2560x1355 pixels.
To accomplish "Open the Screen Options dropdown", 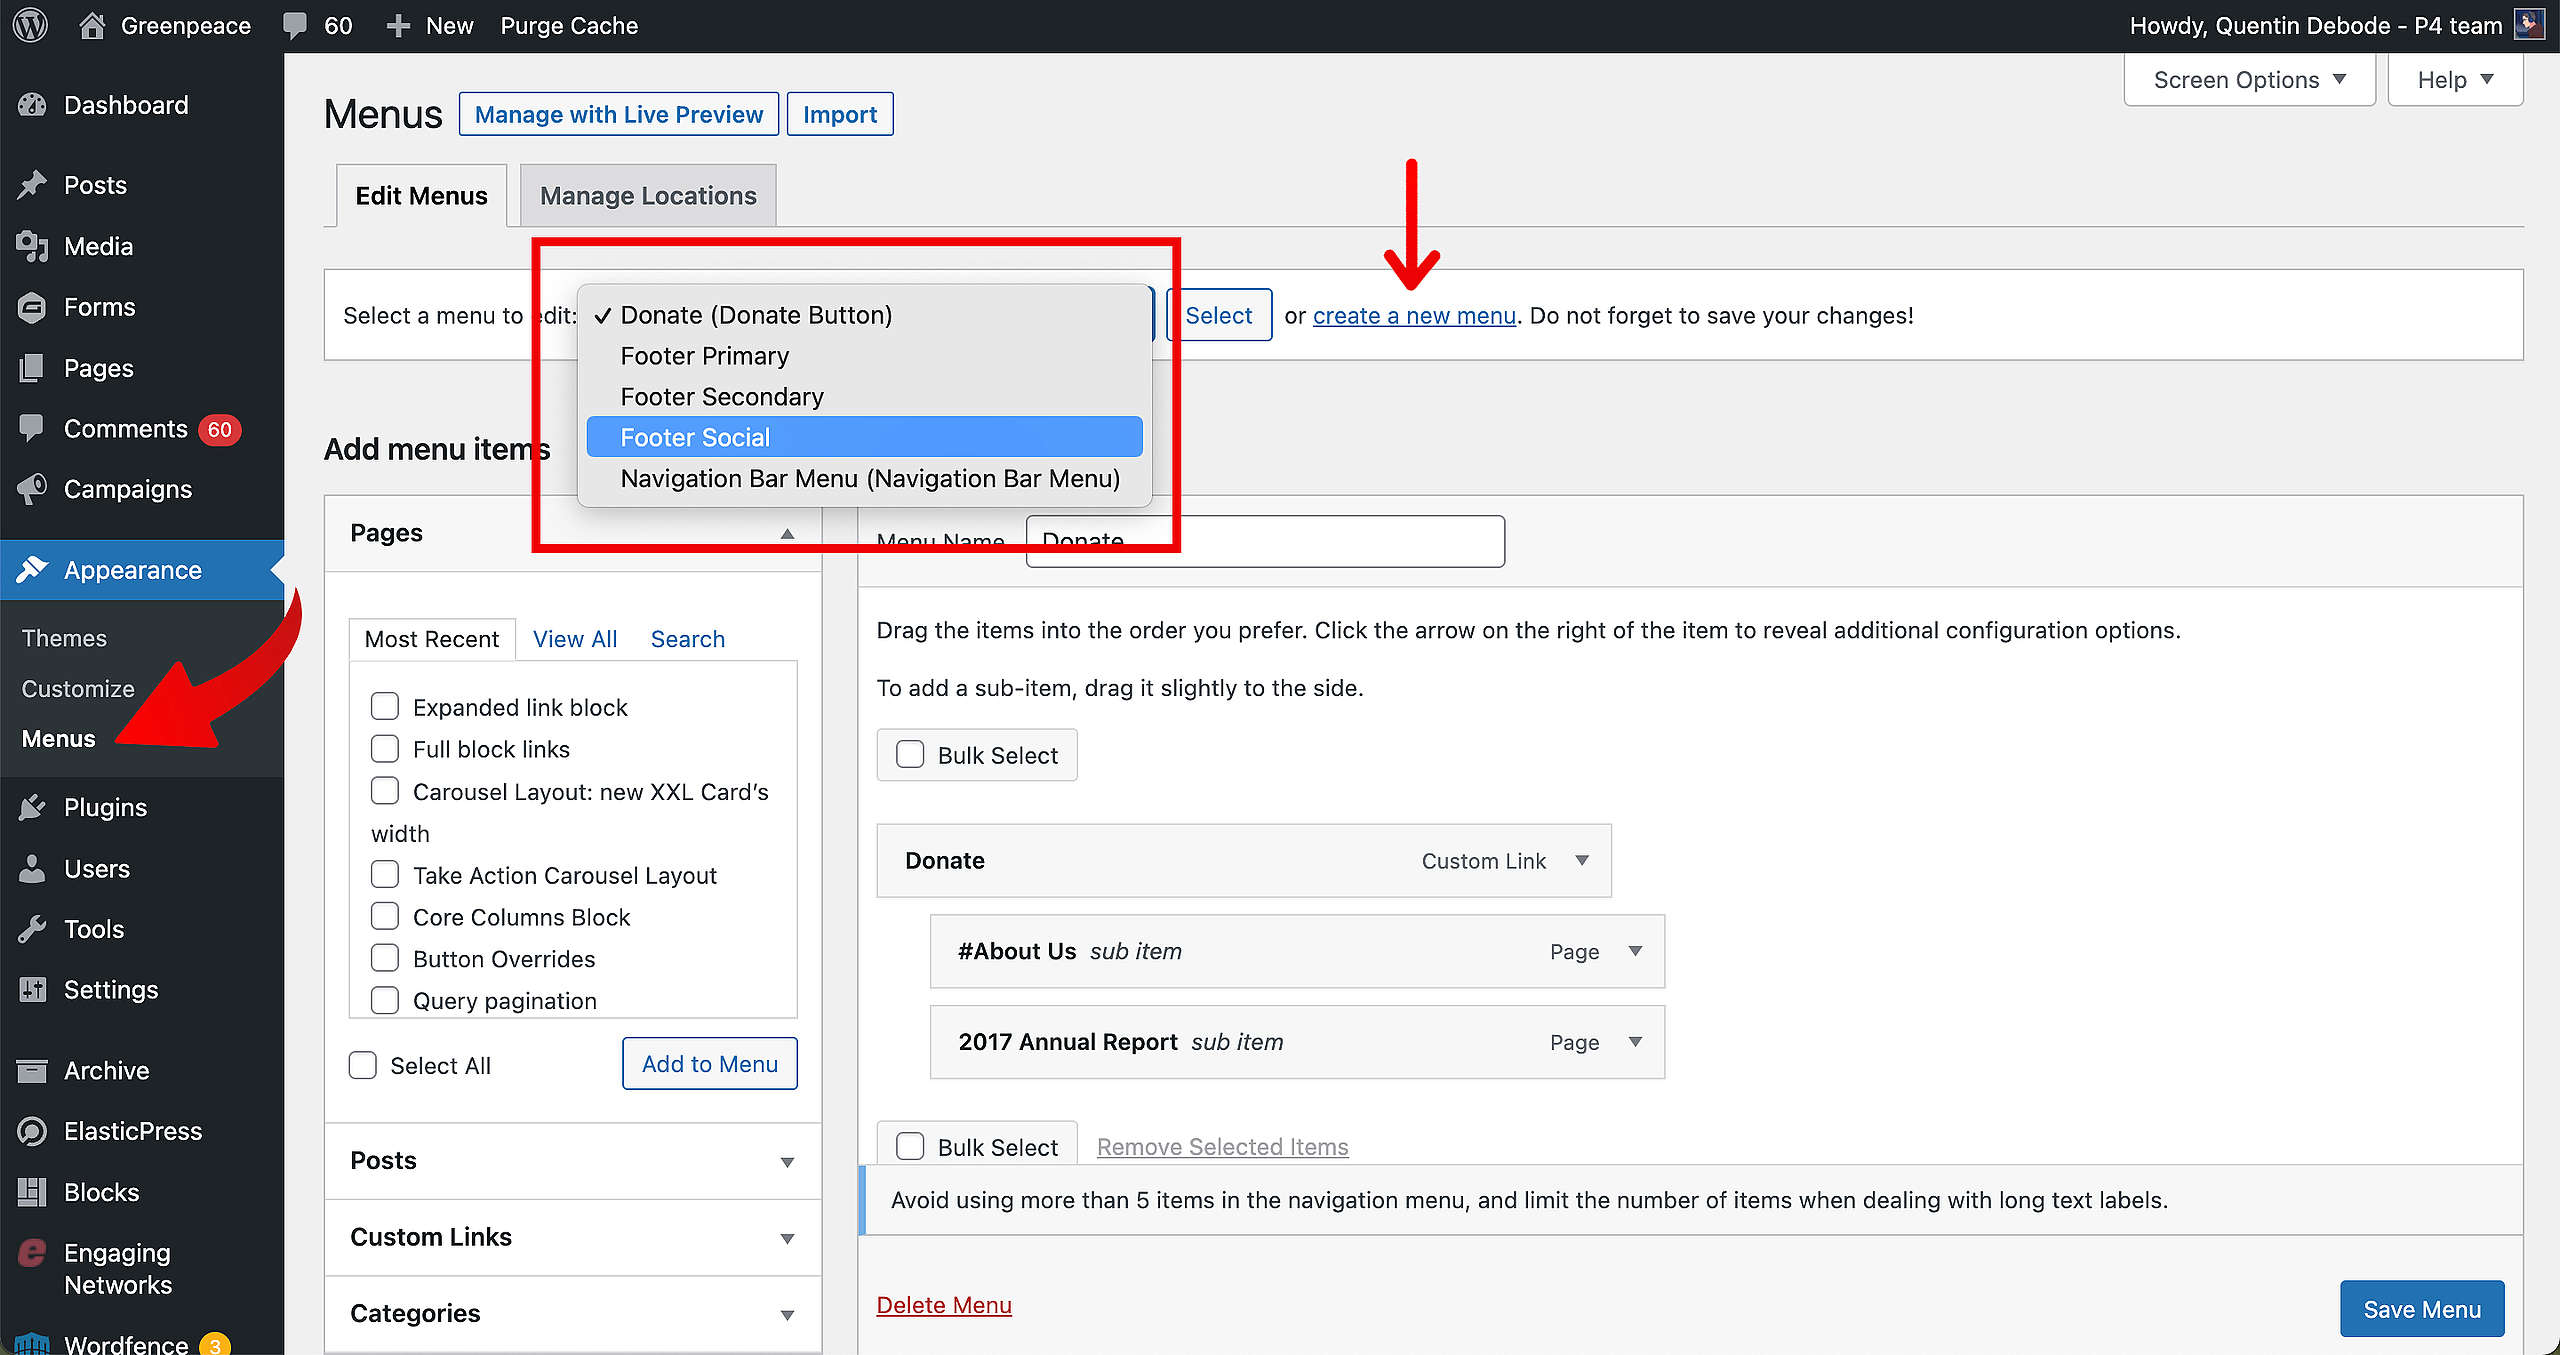I will [2249, 80].
